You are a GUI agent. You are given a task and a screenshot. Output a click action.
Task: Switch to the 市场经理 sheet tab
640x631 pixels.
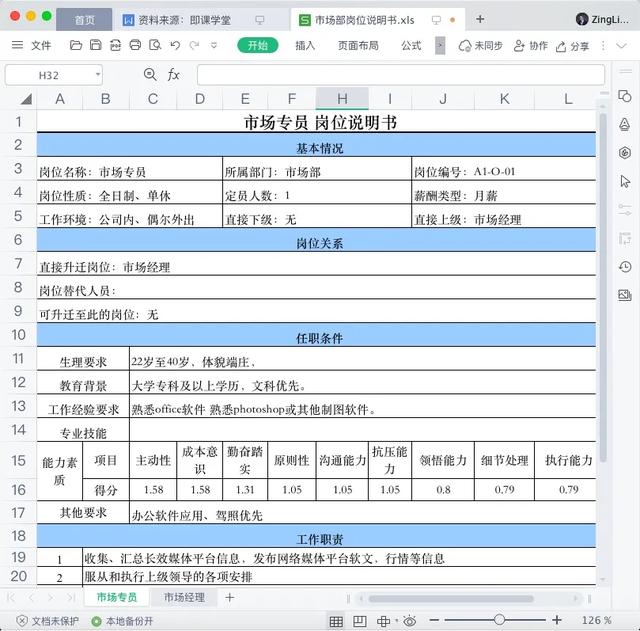(x=184, y=598)
